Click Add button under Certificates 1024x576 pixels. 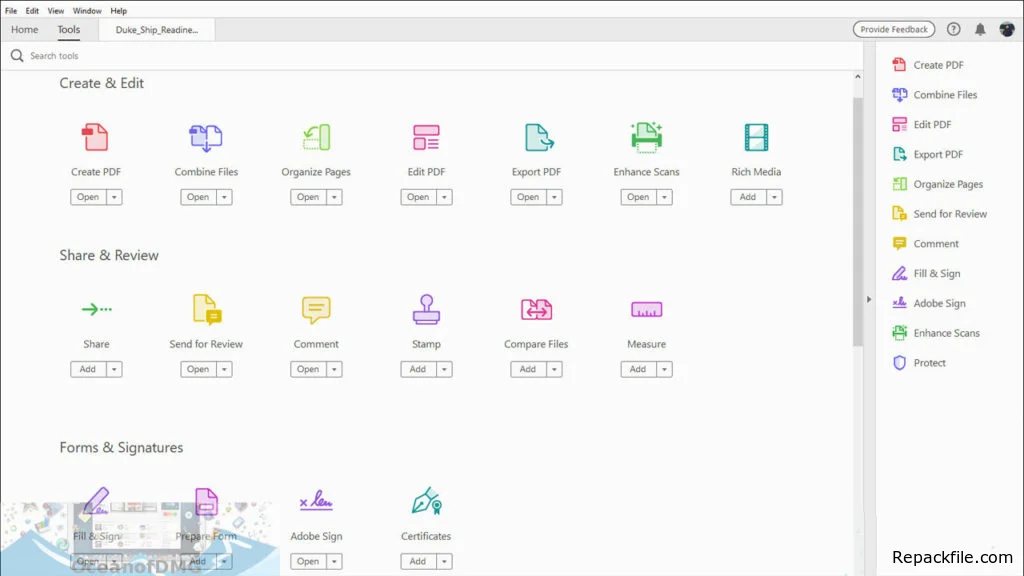pos(419,562)
